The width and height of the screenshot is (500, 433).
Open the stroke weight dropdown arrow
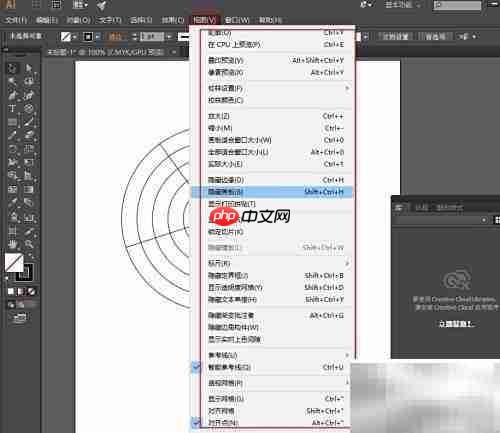(x=169, y=36)
